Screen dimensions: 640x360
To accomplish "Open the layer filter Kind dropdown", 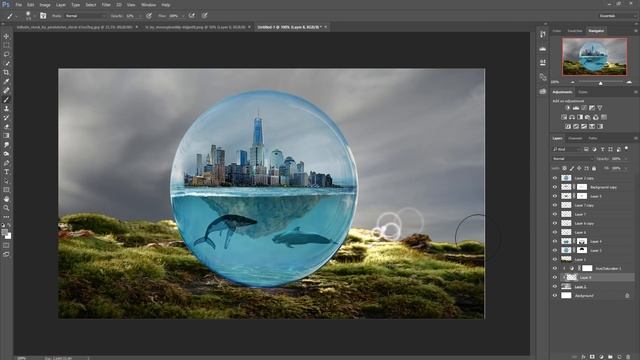I will click(567, 149).
